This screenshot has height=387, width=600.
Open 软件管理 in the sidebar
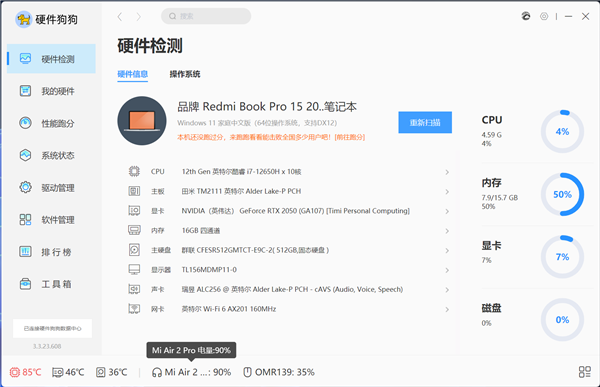(51, 220)
